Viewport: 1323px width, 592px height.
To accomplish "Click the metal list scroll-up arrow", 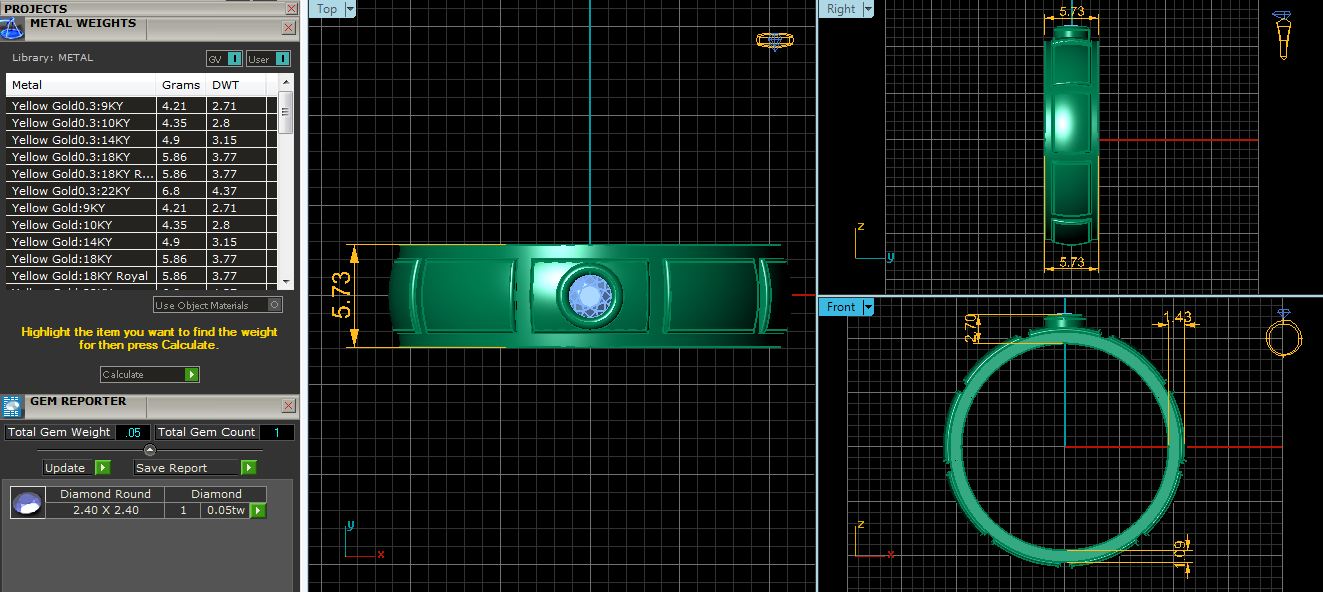I will click(286, 83).
